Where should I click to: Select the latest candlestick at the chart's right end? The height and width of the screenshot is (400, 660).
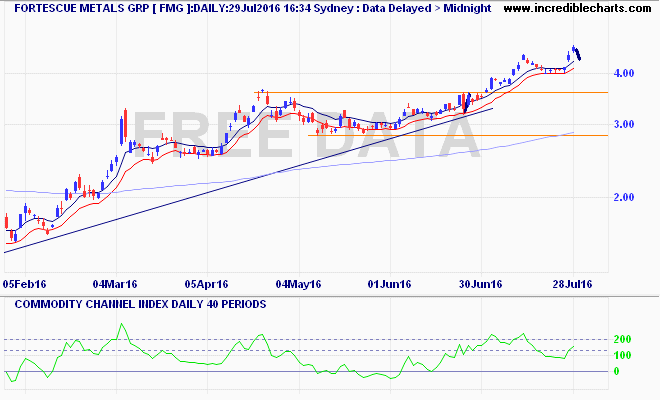tap(580, 56)
